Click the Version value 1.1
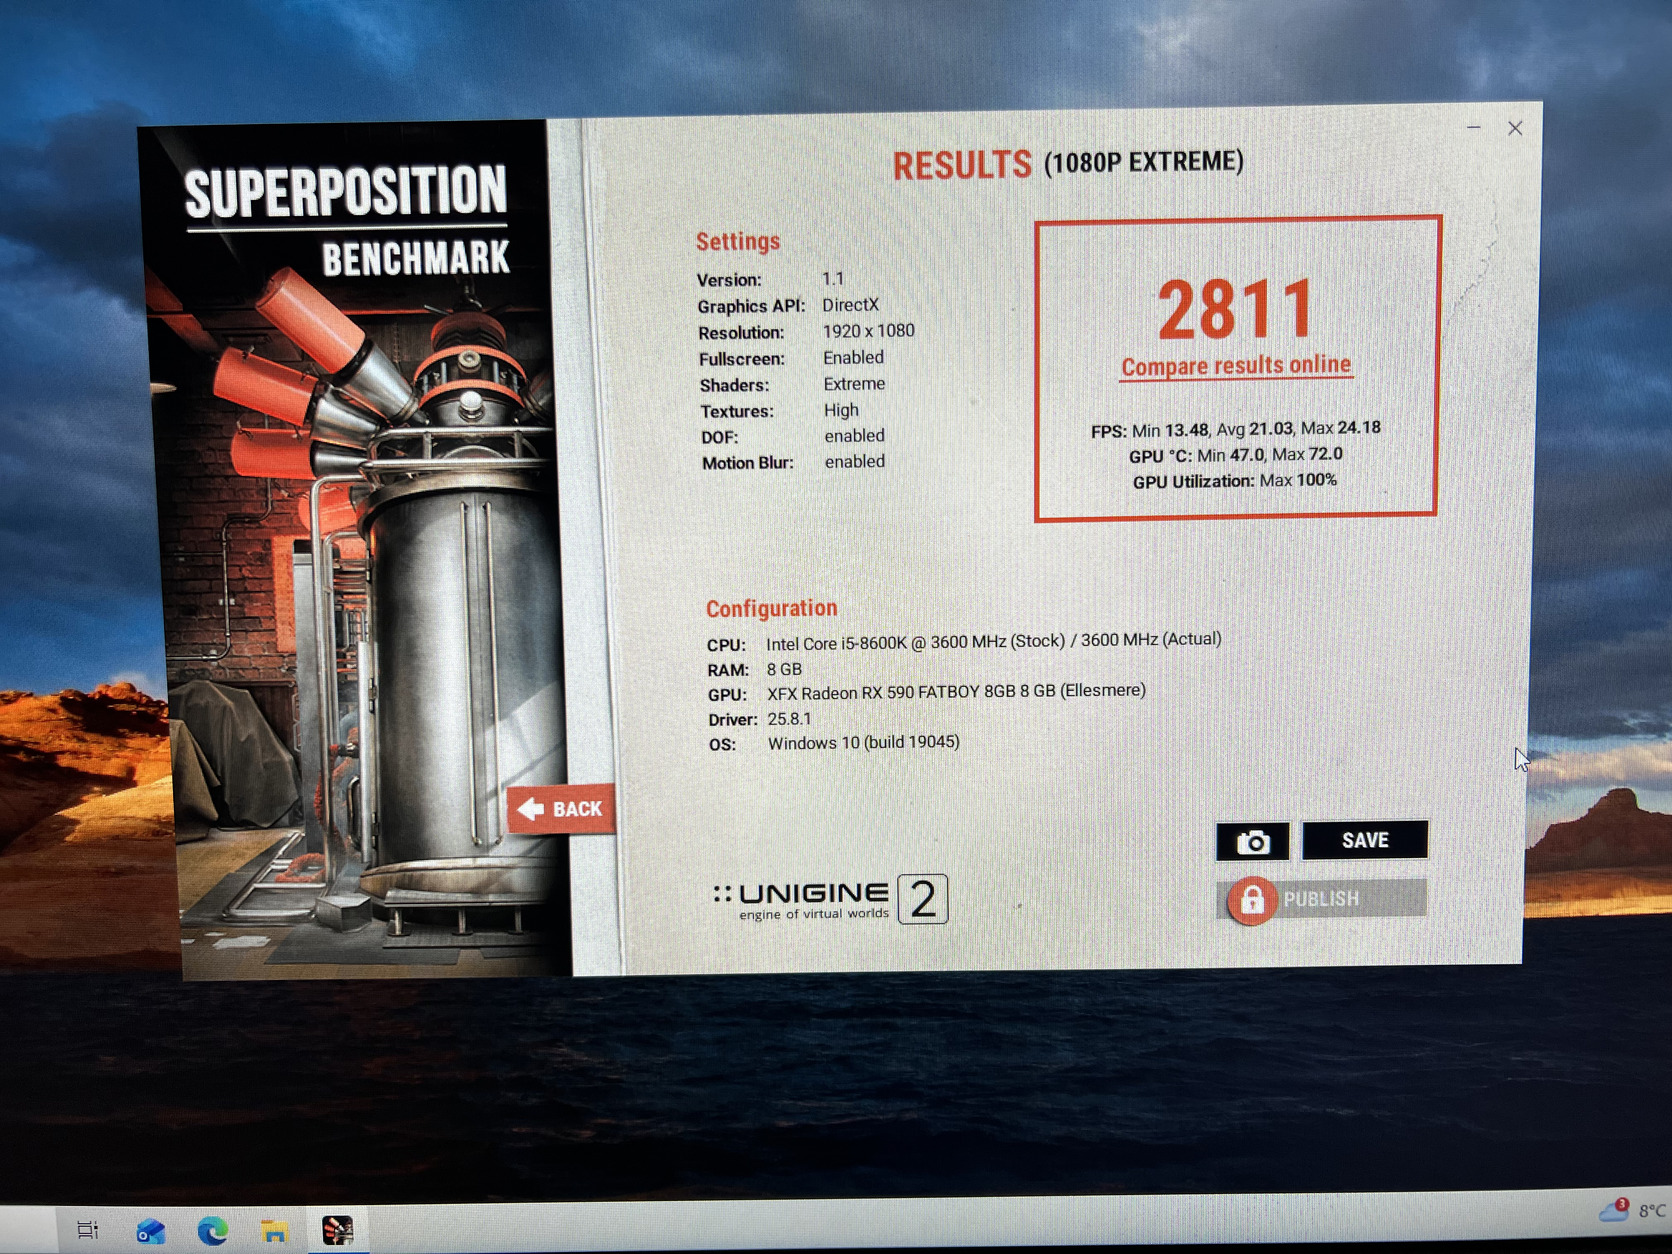Viewport: 1672px width, 1254px height. tap(833, 279)
